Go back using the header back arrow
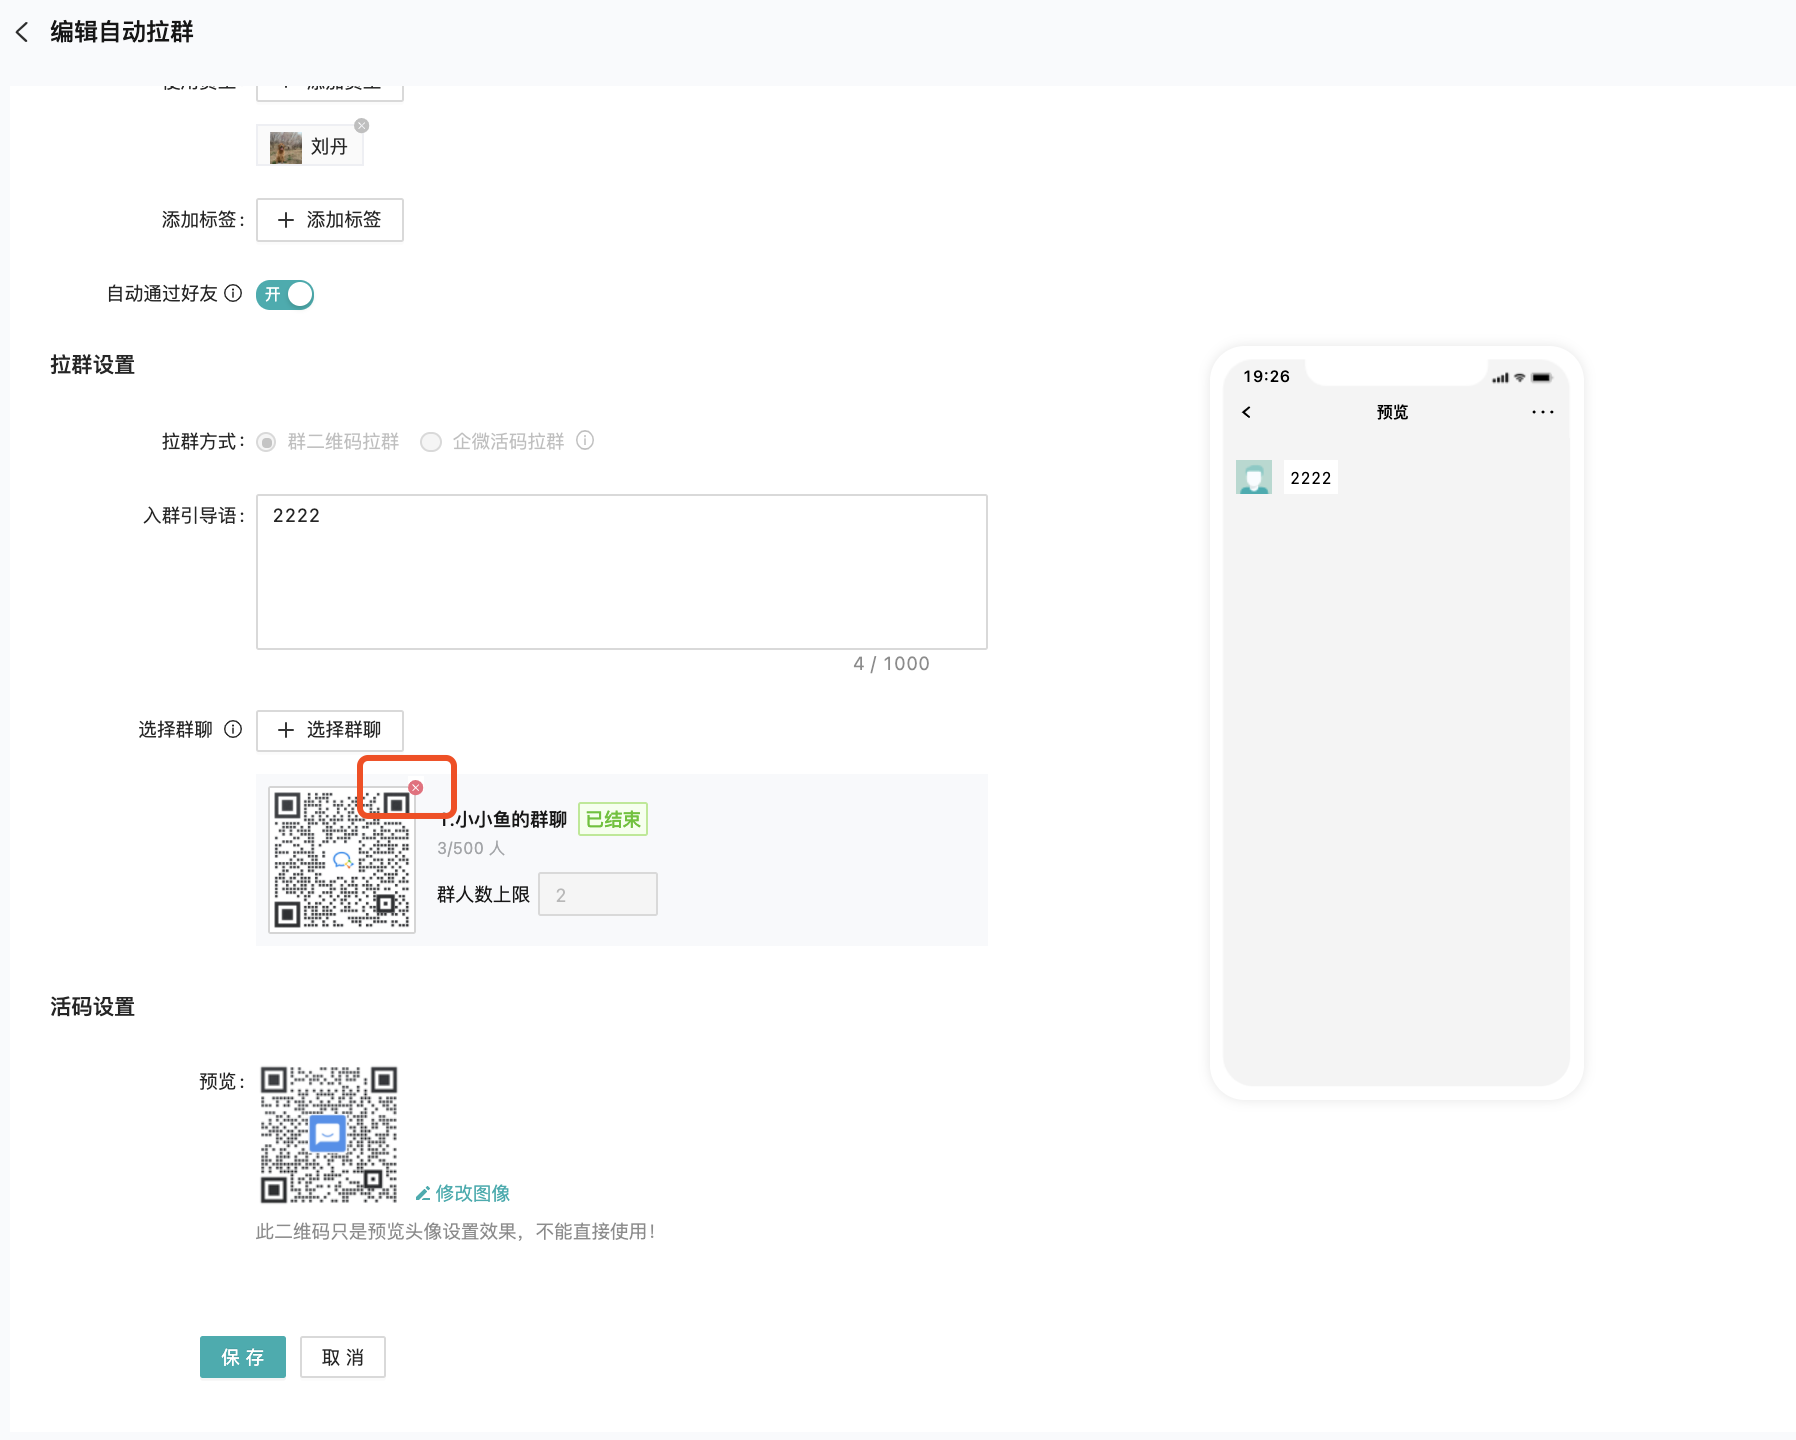Viewport: 1796px width, 1440px height. (x=22, y=32)
